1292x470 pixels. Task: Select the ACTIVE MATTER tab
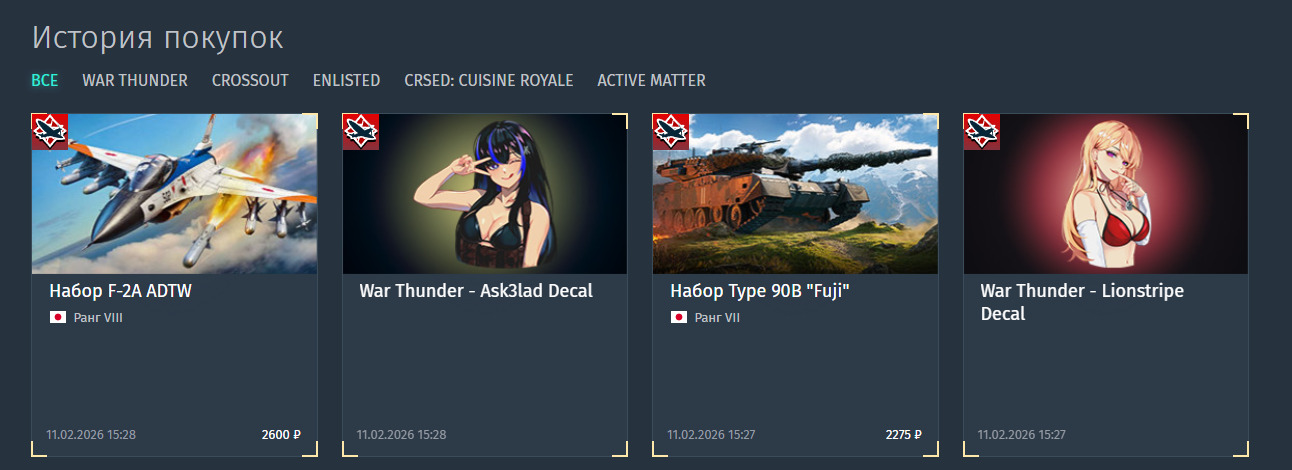click(x=651, y=80)
